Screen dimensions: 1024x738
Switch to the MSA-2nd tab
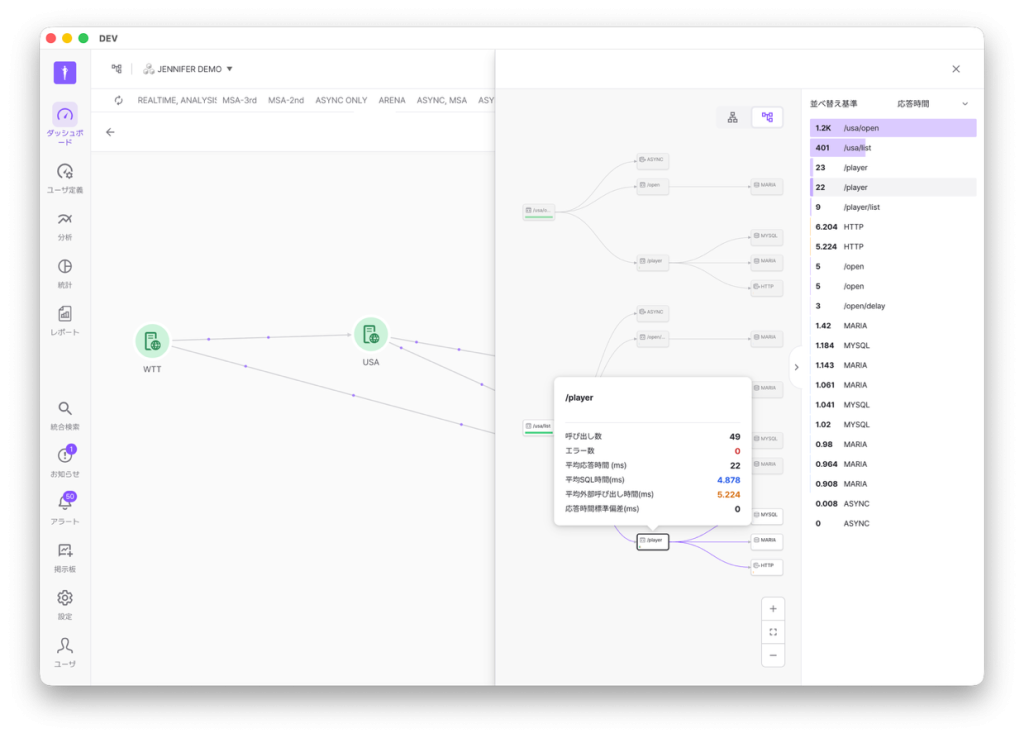pos(286,100)
